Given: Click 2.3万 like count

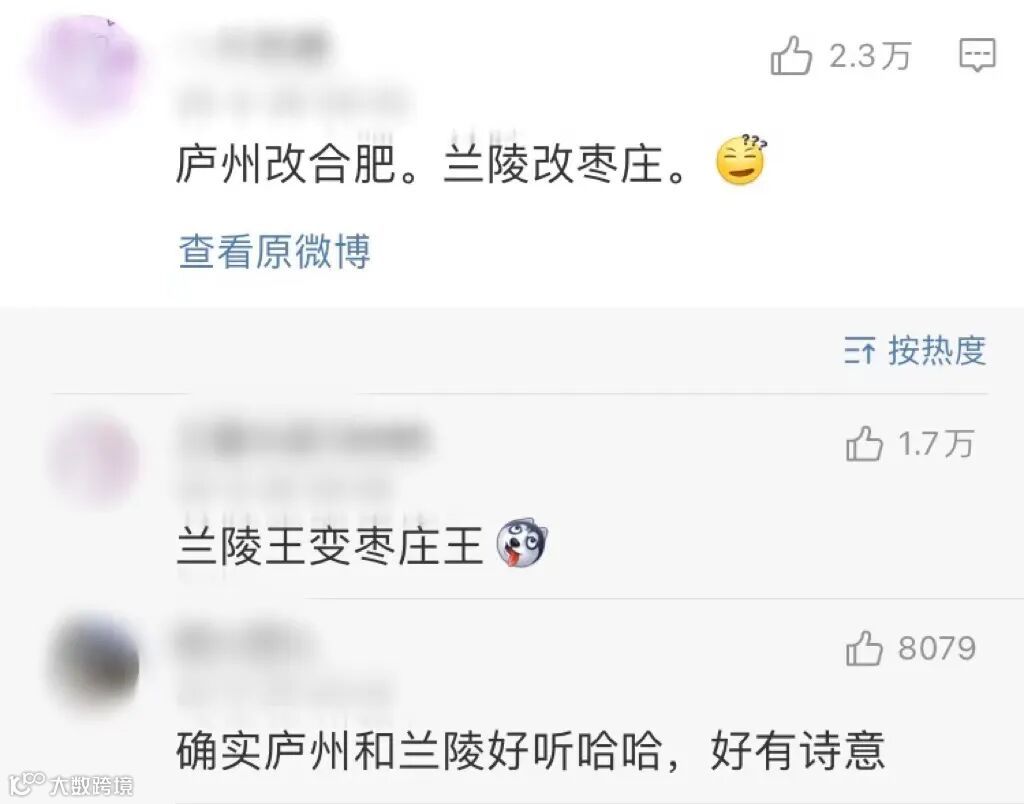Looking at the screenshot, I should coord(870,56).
